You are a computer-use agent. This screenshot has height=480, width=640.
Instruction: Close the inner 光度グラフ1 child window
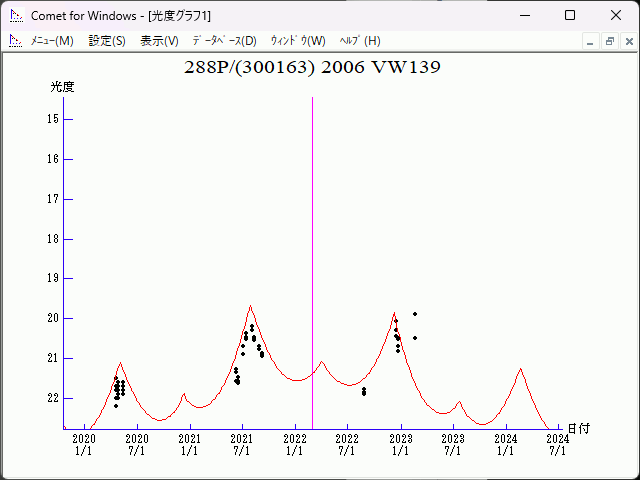click(628, 41)
